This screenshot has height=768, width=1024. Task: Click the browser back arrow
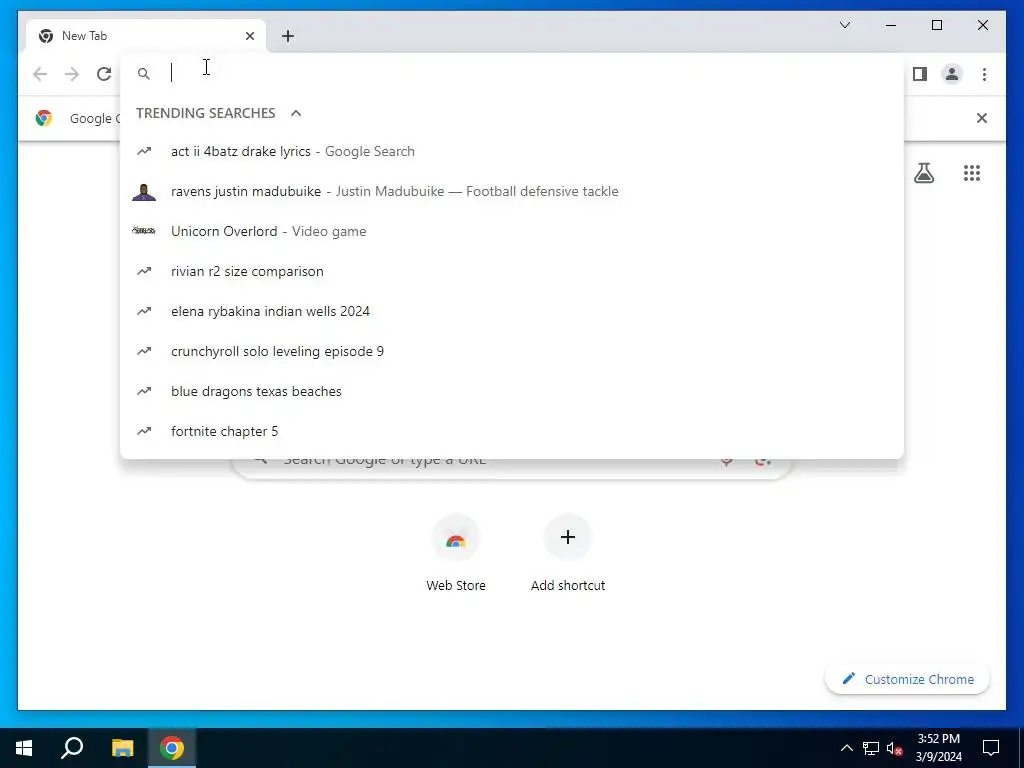pyautogui.click(x=40, y=74)
